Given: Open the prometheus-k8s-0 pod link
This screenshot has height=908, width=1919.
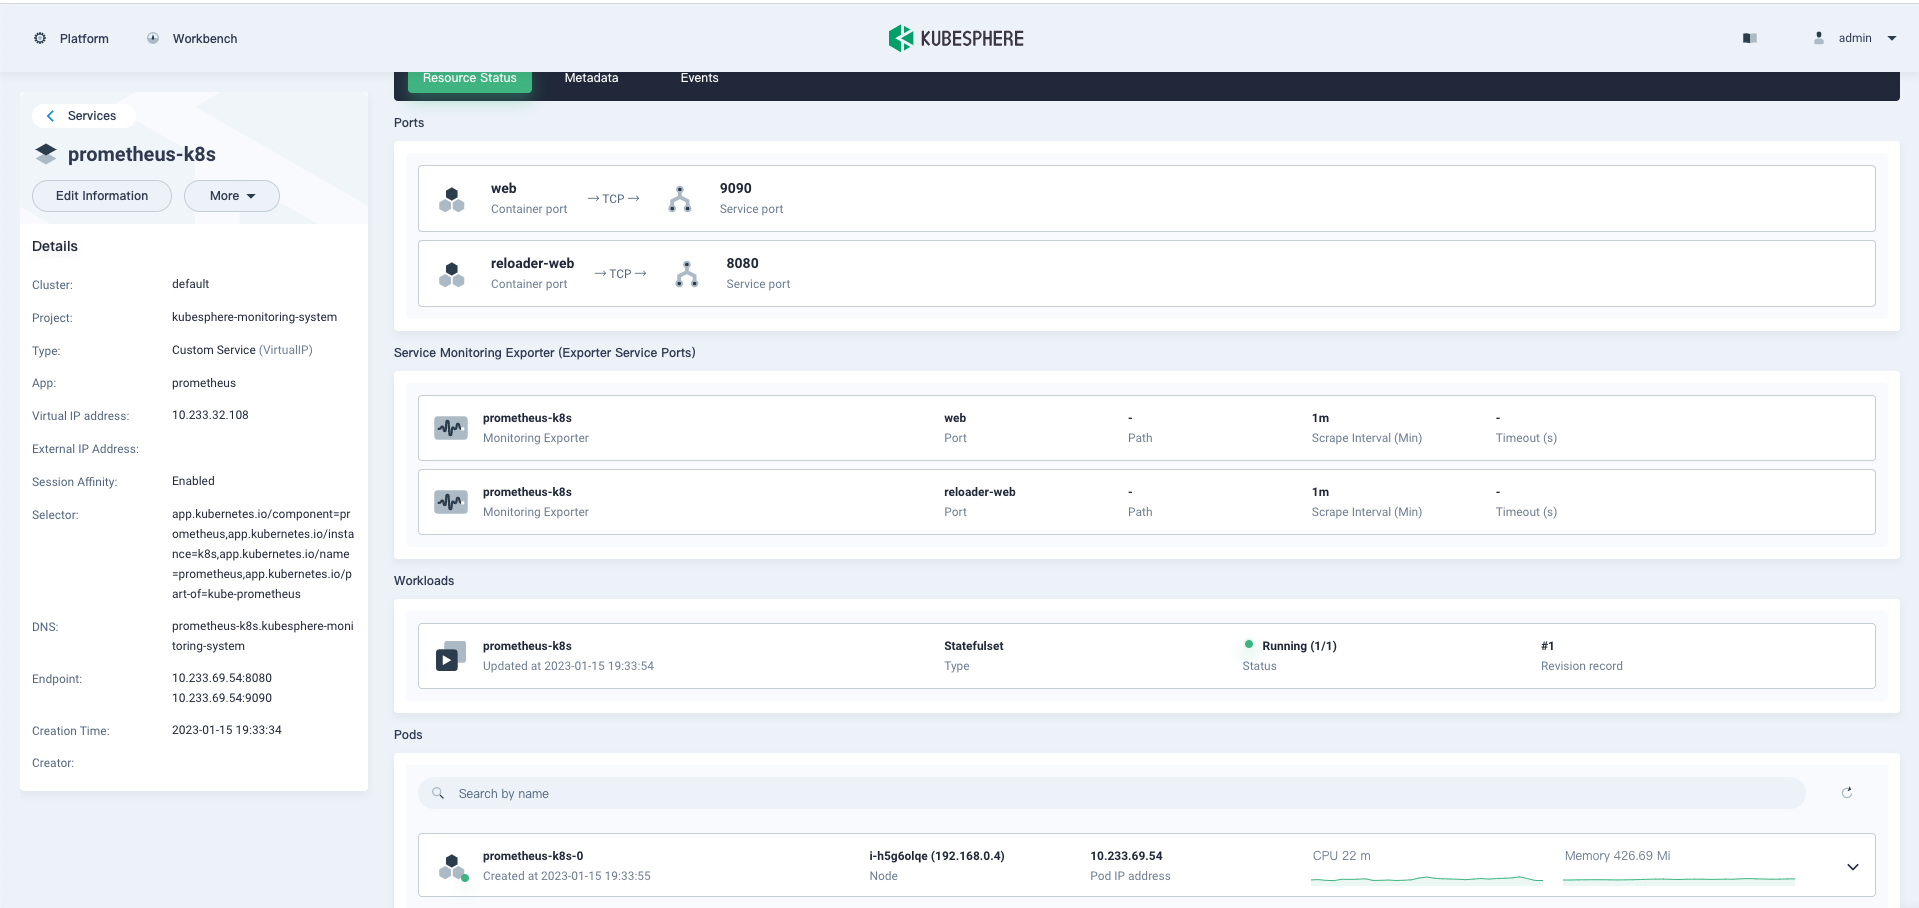Looking at the screenshot, I should (x=533, y=856).
